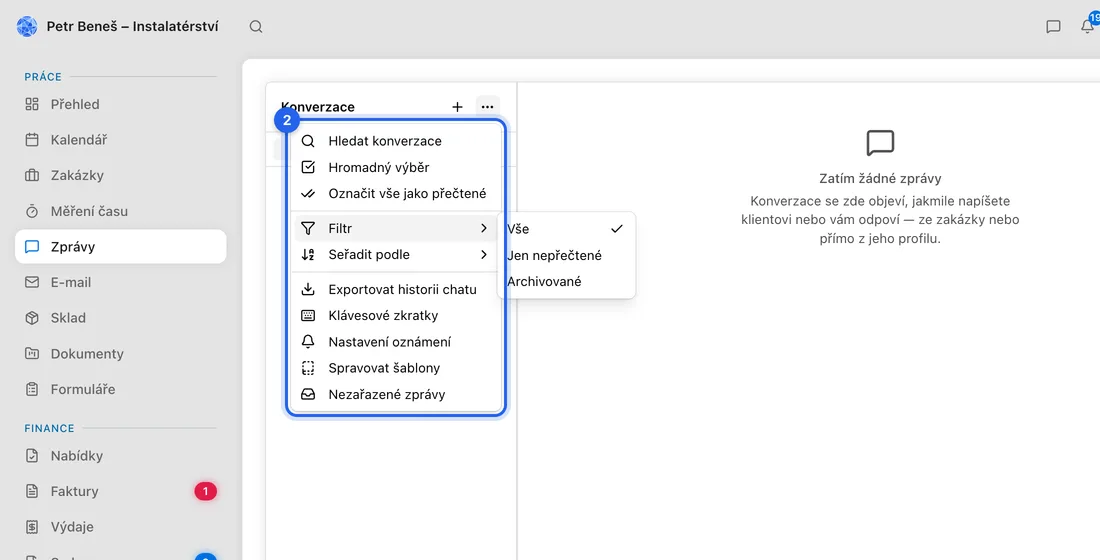Go to Dokumenty in sidebar
Image resolution: width=1100 pixels, height=560 pixels.
pyautogui.click(x=121, y=354)
